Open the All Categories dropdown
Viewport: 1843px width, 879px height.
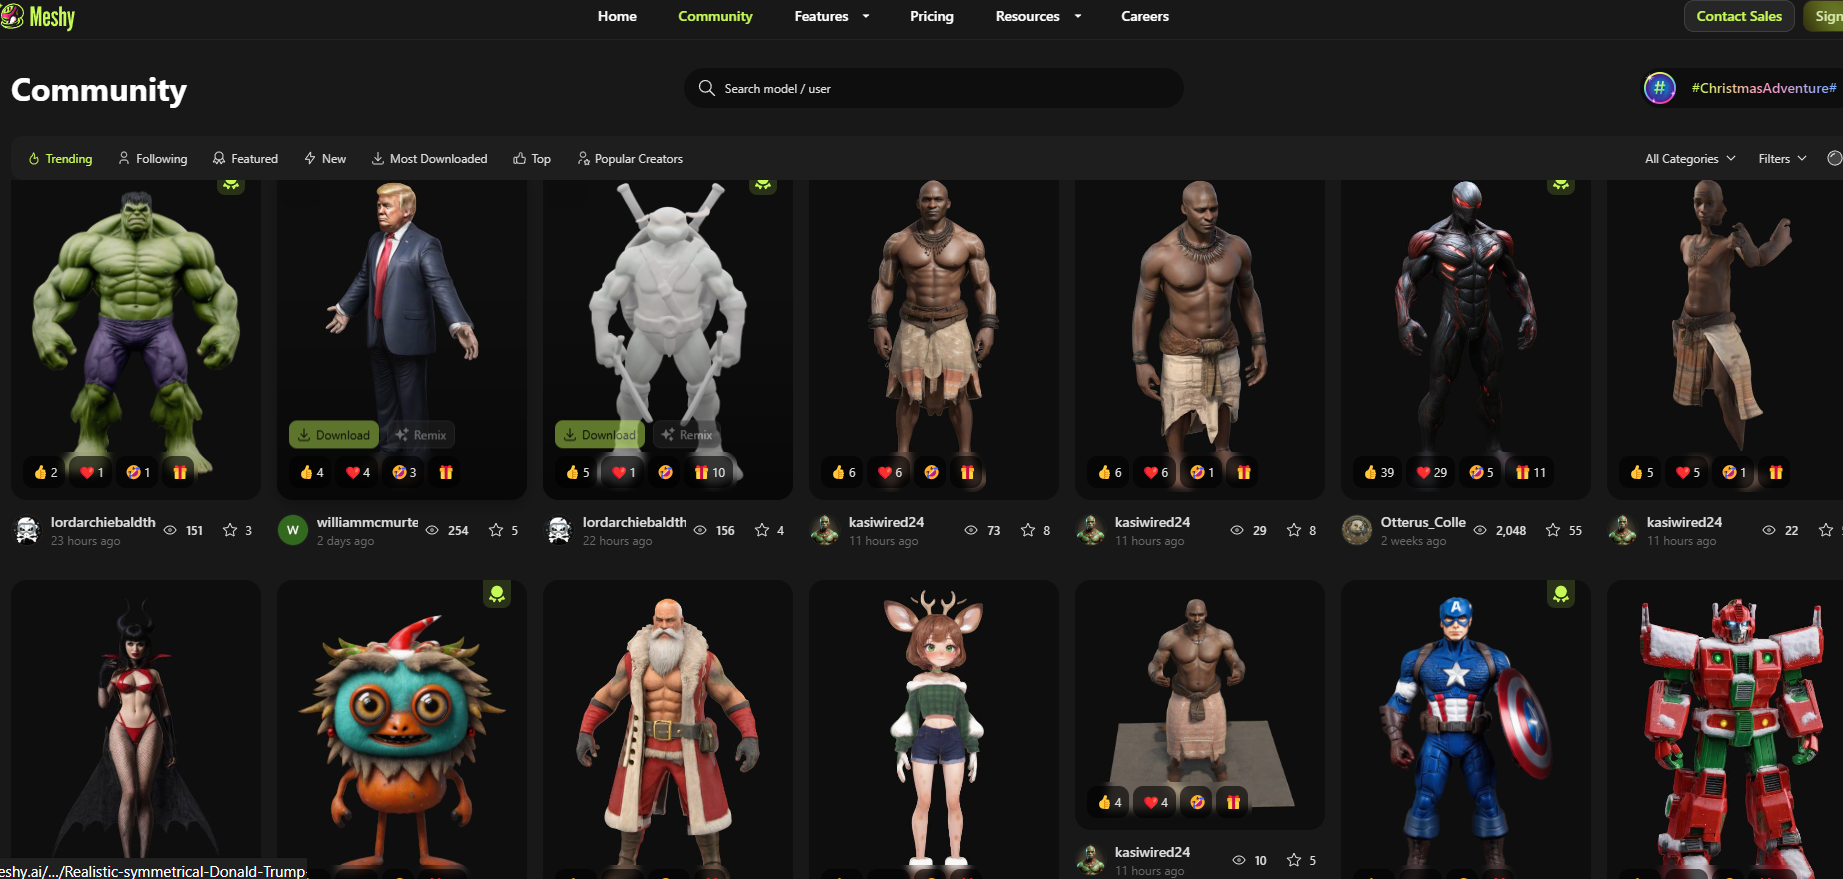pos(1690,158)
